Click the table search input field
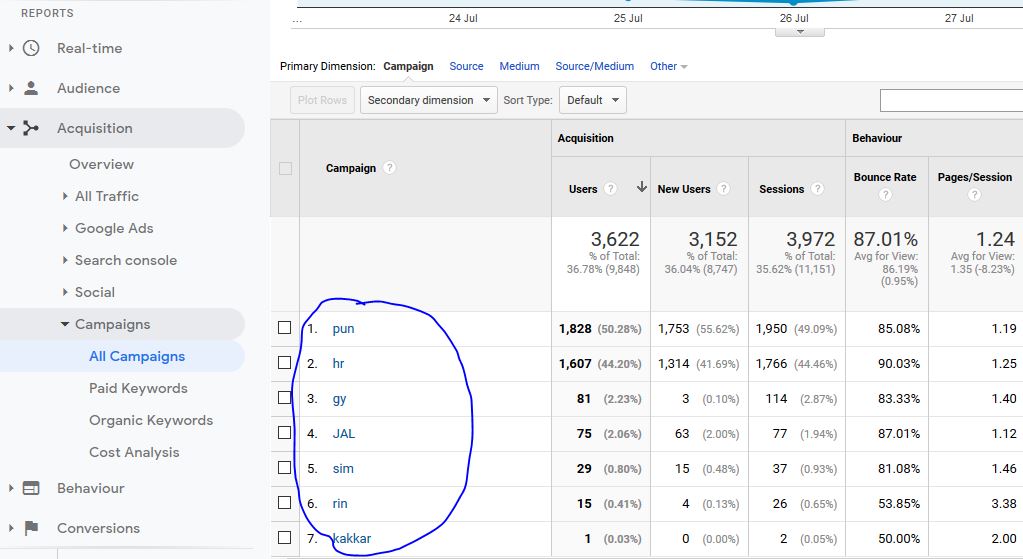The image size is (1023, 559). coord(951,100)
